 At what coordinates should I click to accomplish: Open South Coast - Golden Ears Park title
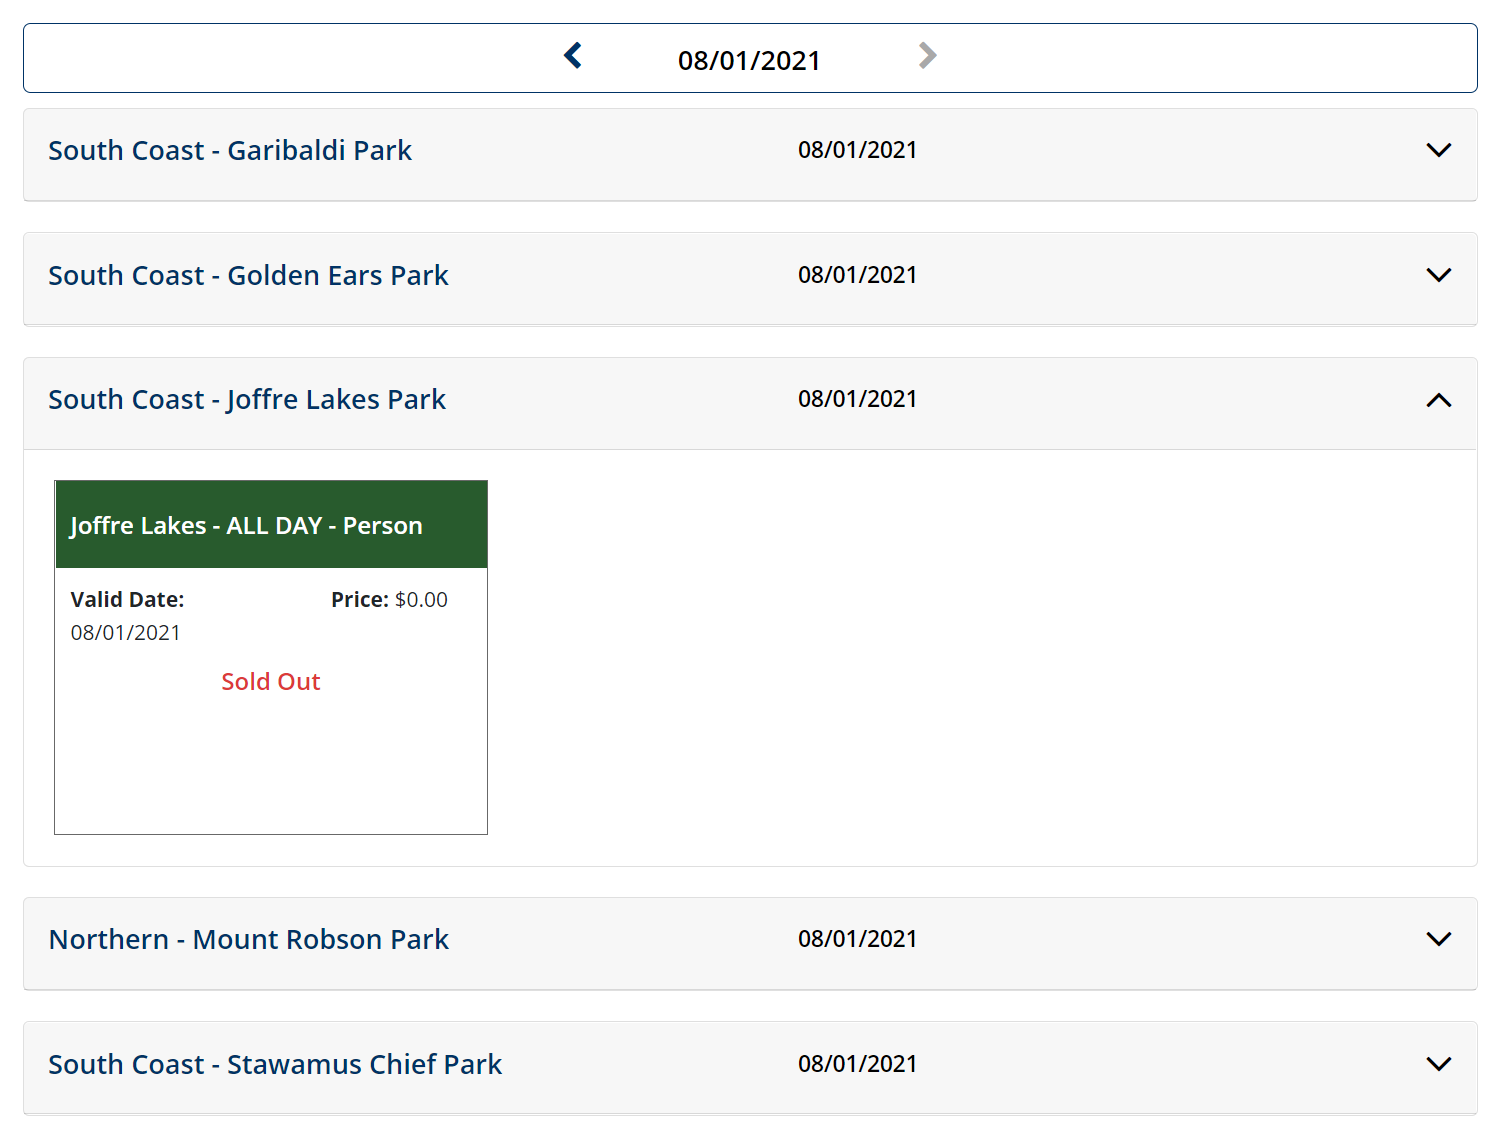pos(248,276)
